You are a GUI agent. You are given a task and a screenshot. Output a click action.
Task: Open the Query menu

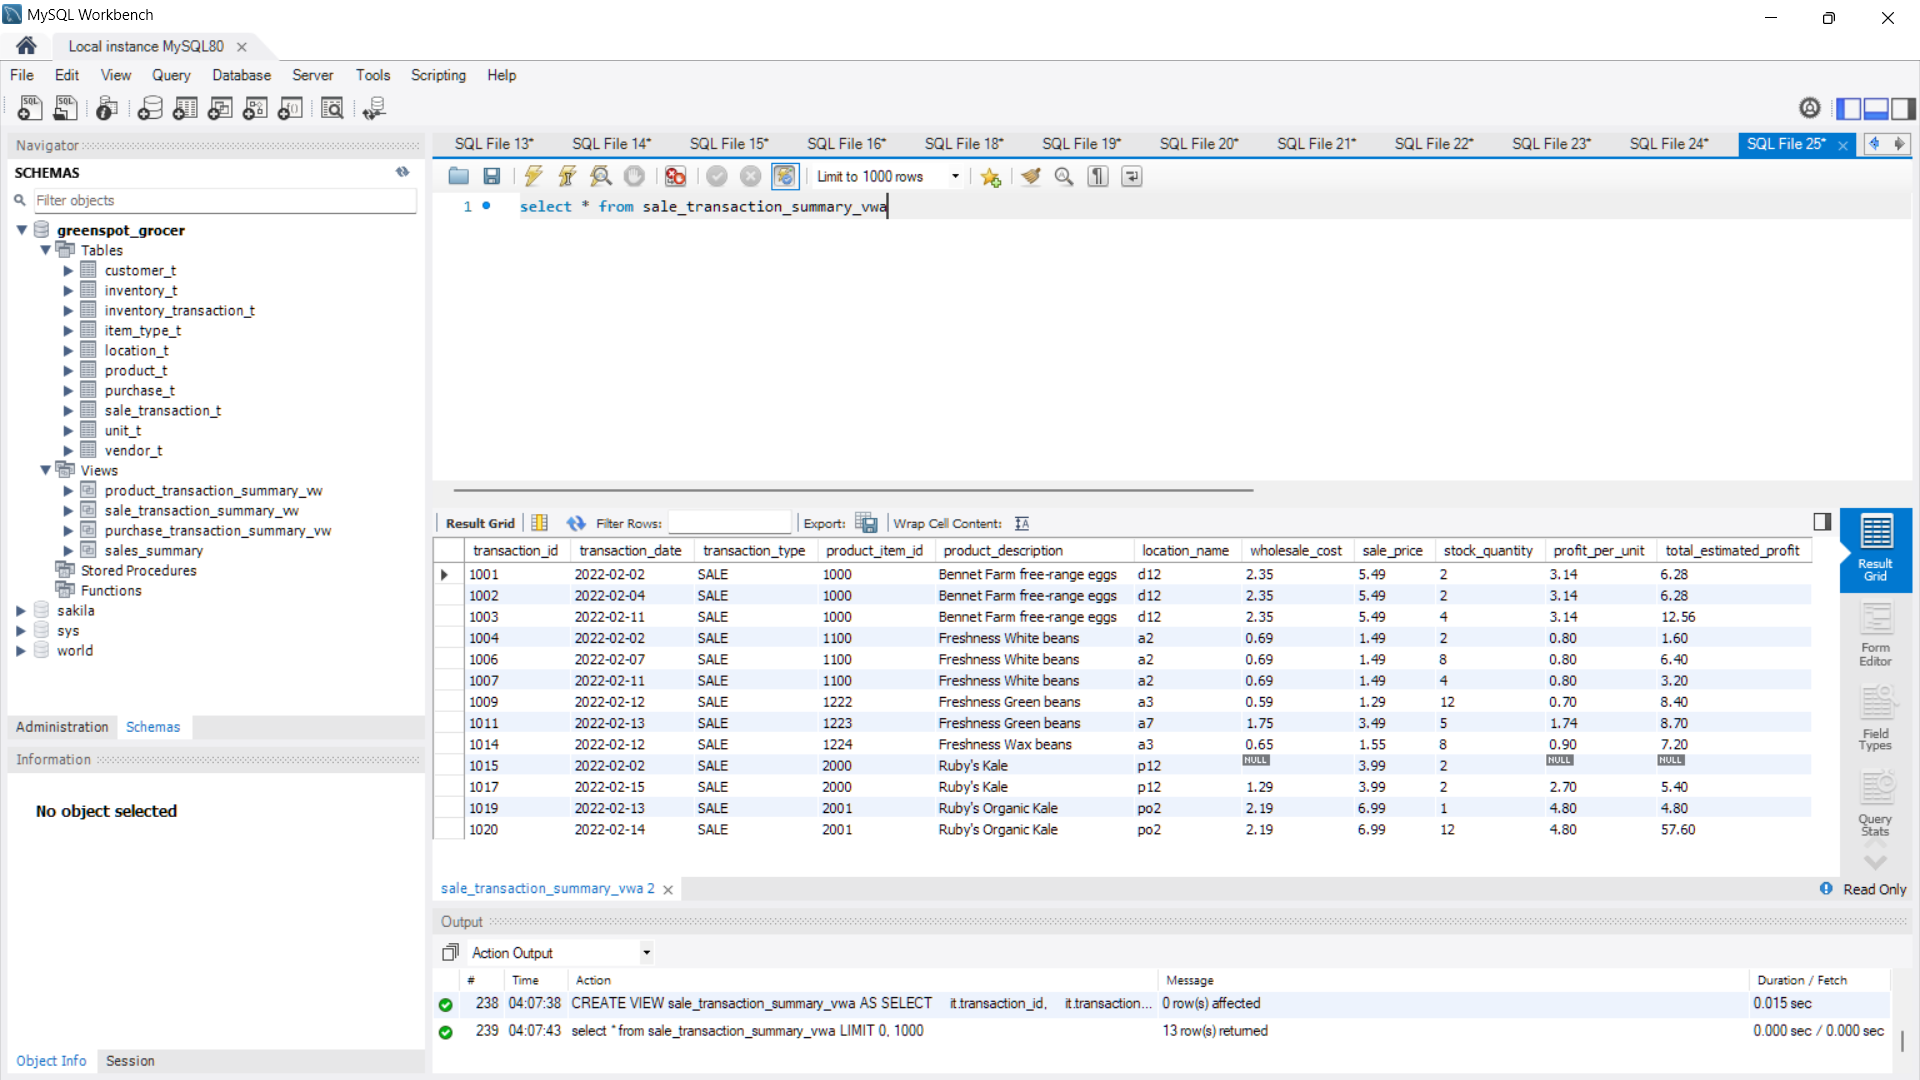point(171,75)
